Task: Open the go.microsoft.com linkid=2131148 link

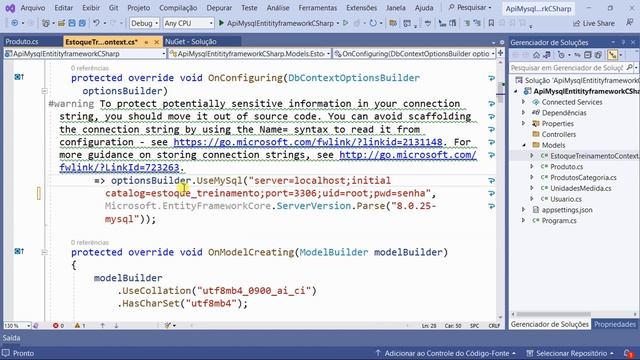Action: tap(308, 142)
